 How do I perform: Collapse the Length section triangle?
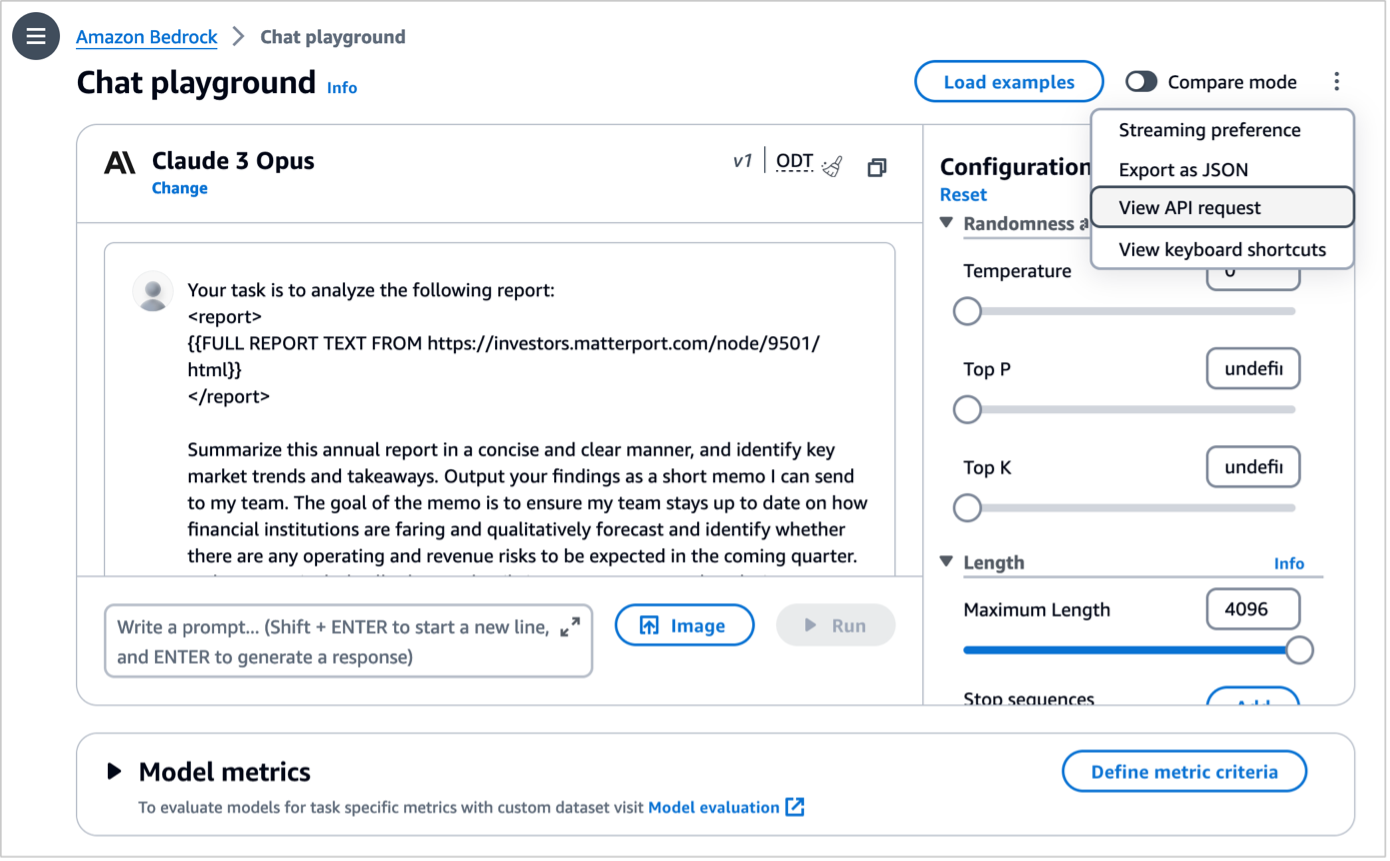pyautogui.click(x=947, y=562)
